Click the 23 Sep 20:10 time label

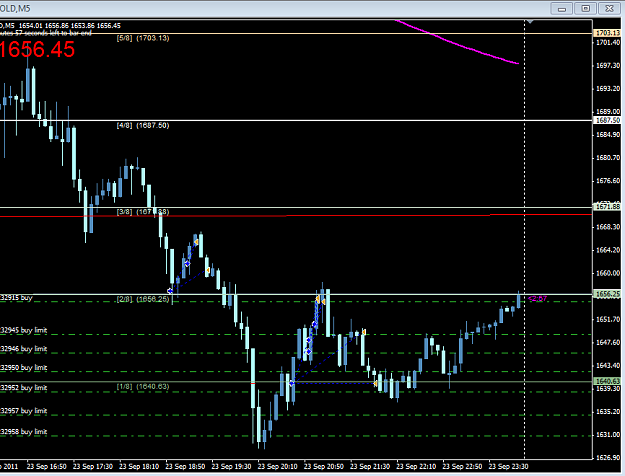tap(278, 466)
